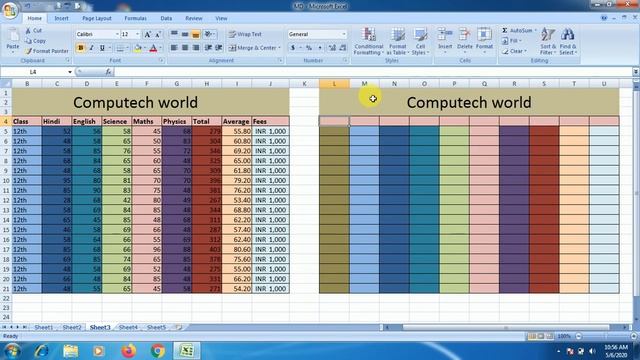This screenshot has height=360, width=640.
Task: Open the Formulas tab
Action: click(x=136, y=18)
